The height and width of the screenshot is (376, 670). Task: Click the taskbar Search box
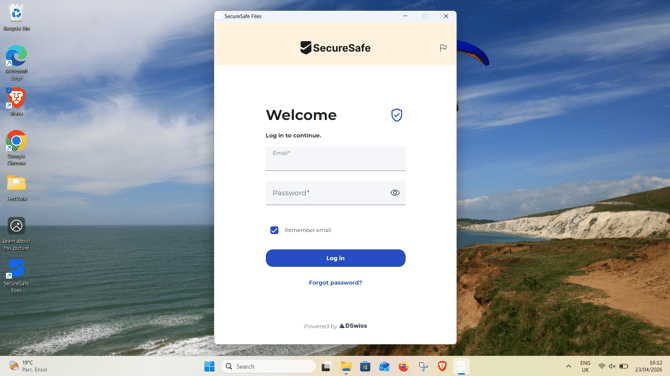(x=268, y=366)
